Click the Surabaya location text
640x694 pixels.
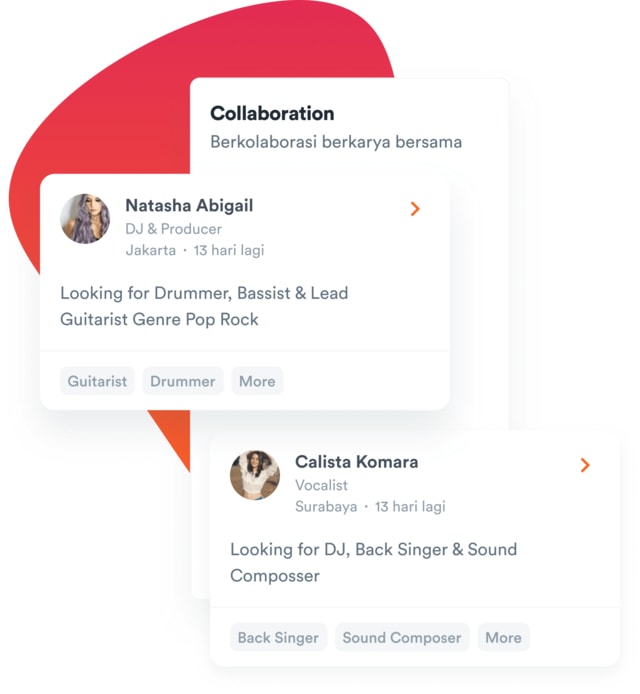pyautogui.click(x=326, y=506)
